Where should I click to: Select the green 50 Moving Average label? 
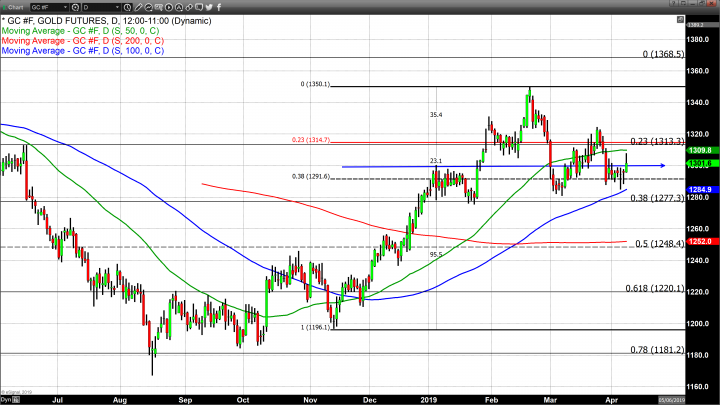[x=80, y=31]
